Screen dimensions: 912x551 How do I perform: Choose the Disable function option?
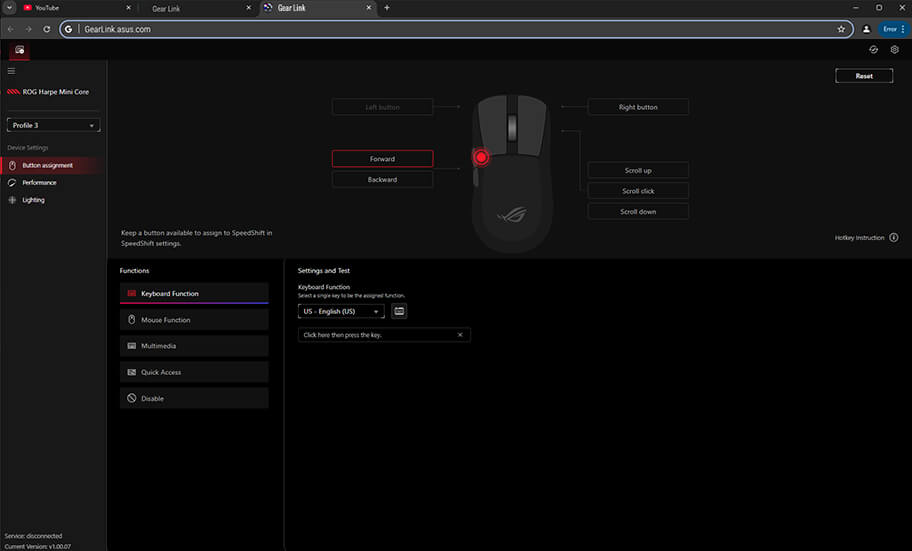point(194,398)
